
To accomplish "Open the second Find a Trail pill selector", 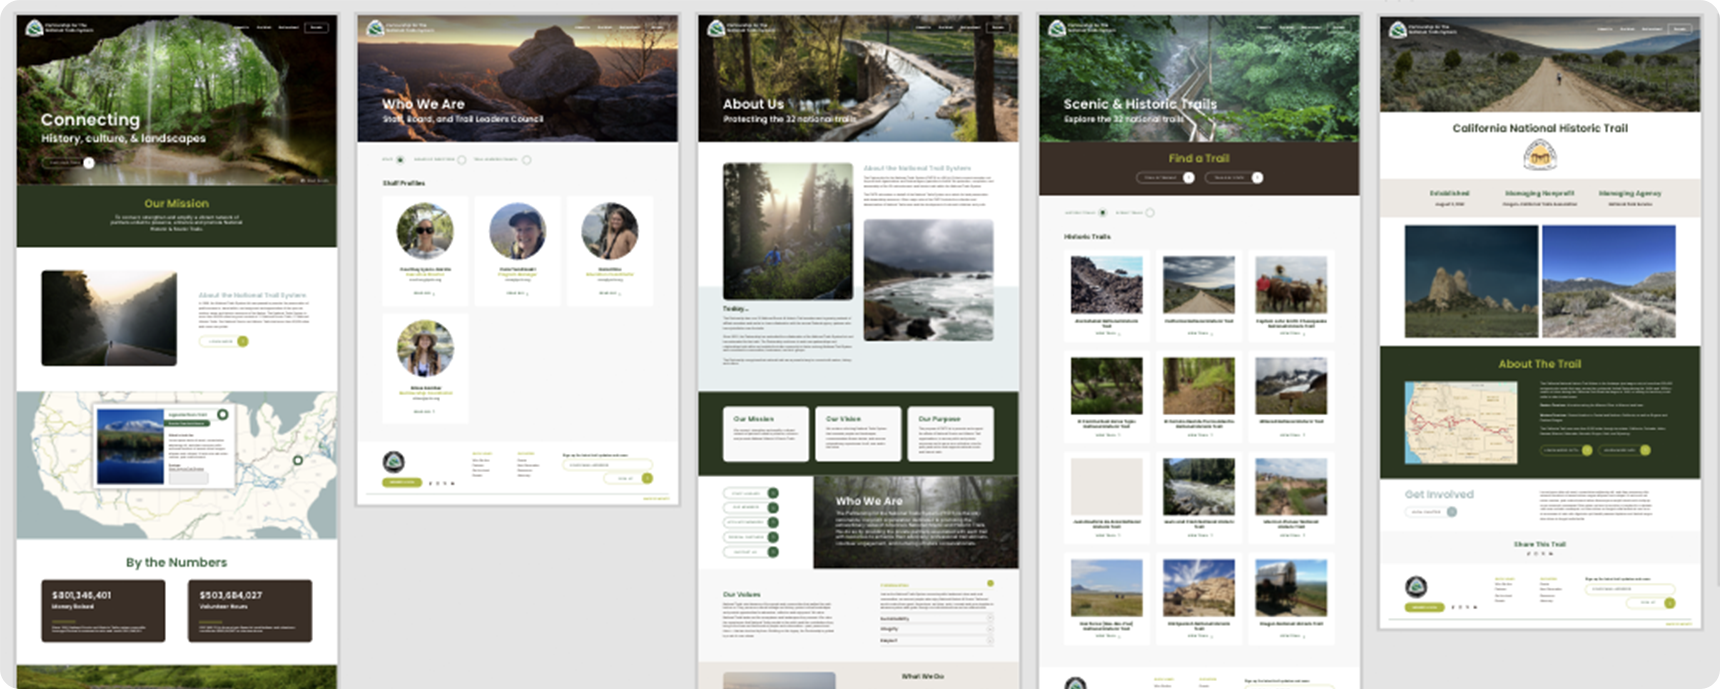I will pos(1234,178).
